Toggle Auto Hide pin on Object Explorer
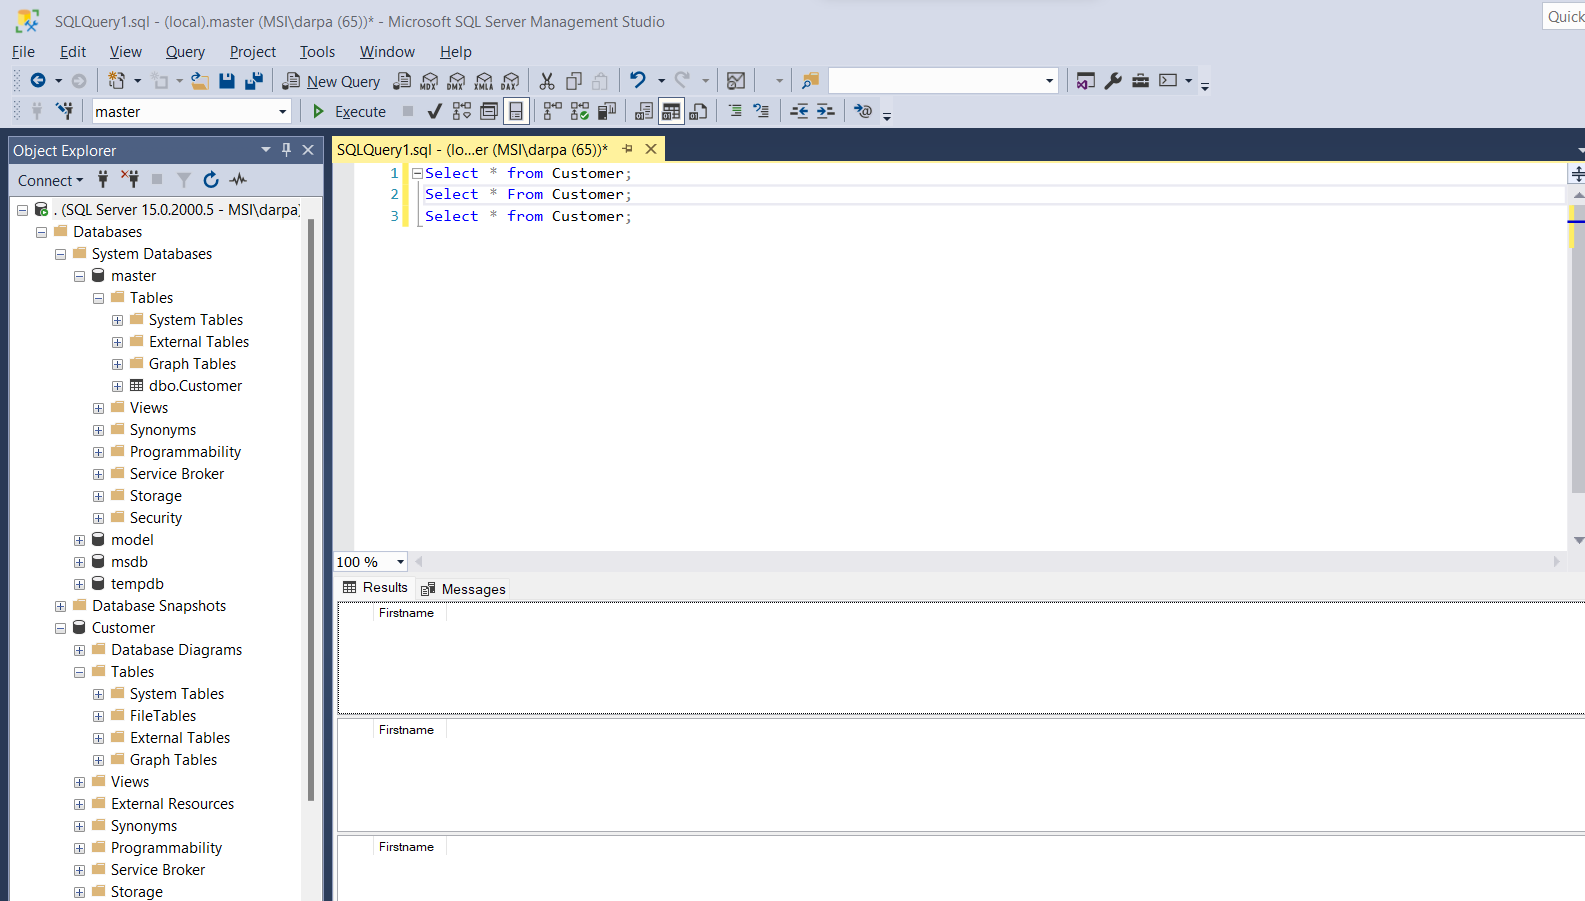Viewport: 1585px width, 901px height. tap(286, 150)
